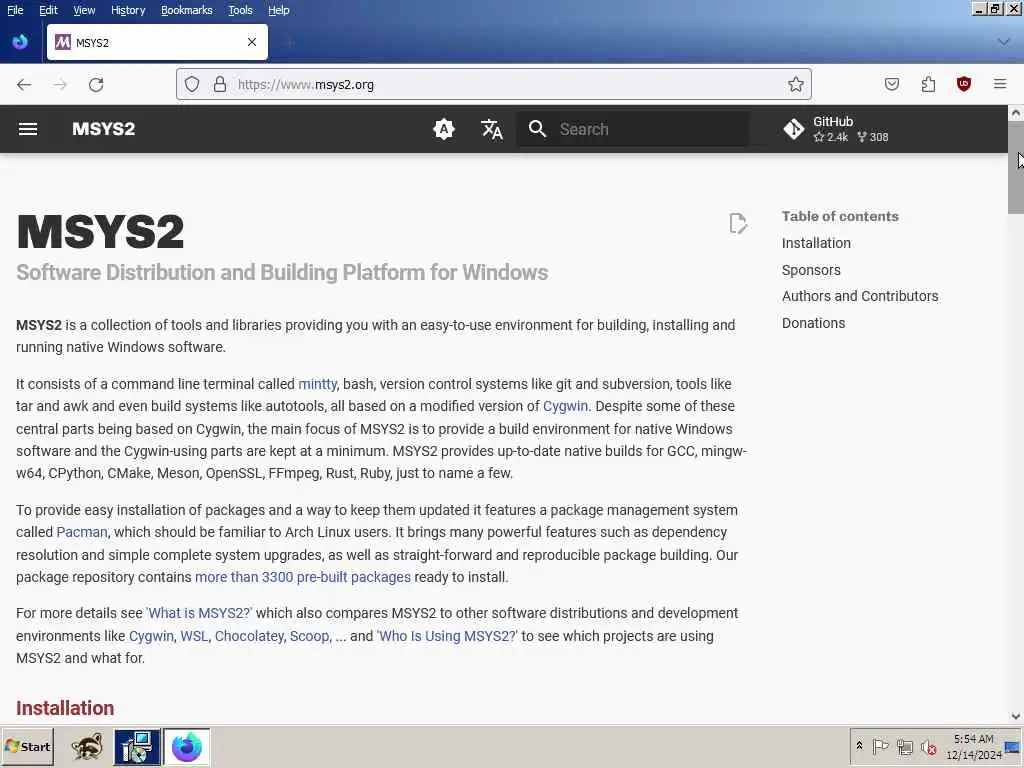This screenshot has height=768, width=1024.
Task: Open the GitHub repository link
Action: tap(836, 129)
